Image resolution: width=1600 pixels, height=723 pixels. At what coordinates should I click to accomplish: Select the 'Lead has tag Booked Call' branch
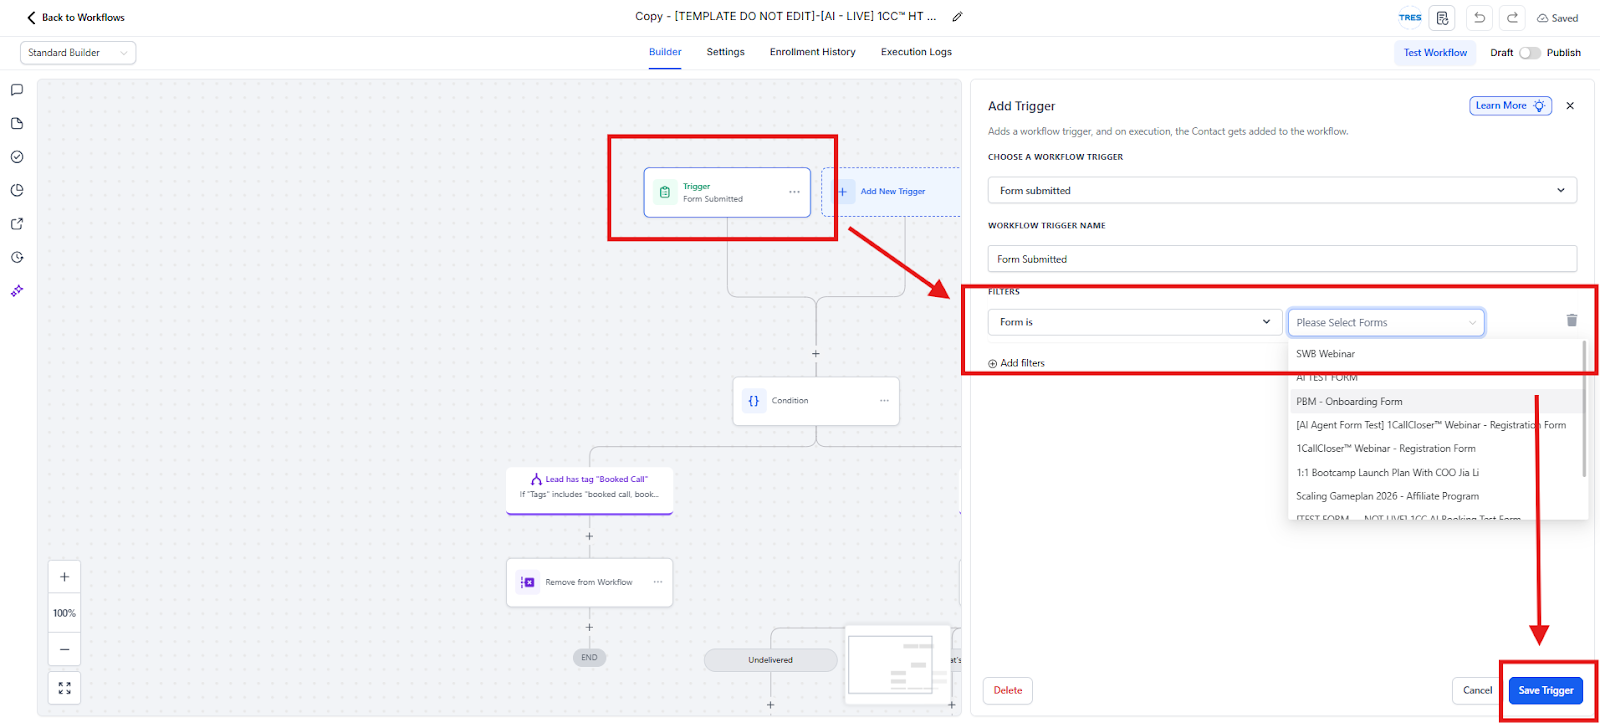click(589, 490)
